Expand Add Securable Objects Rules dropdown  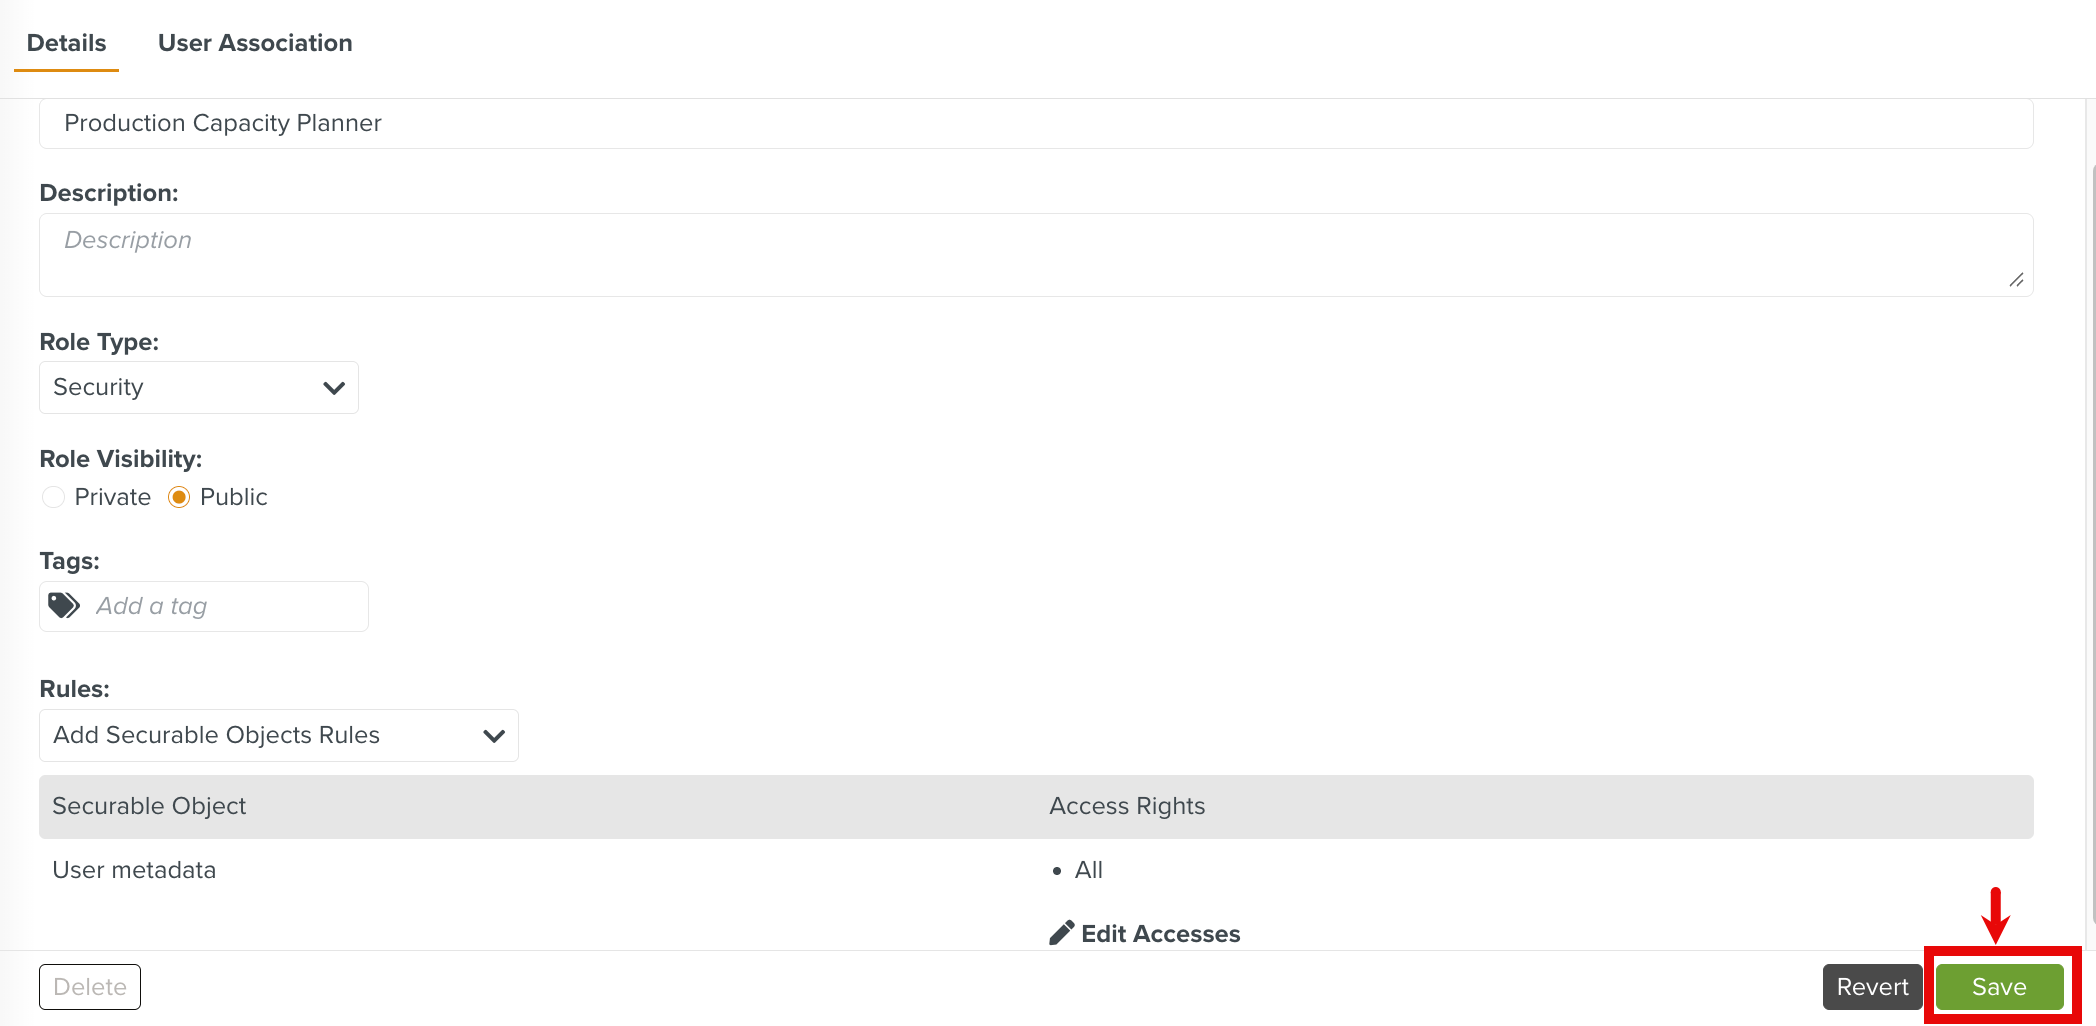(x=278, y=735)
